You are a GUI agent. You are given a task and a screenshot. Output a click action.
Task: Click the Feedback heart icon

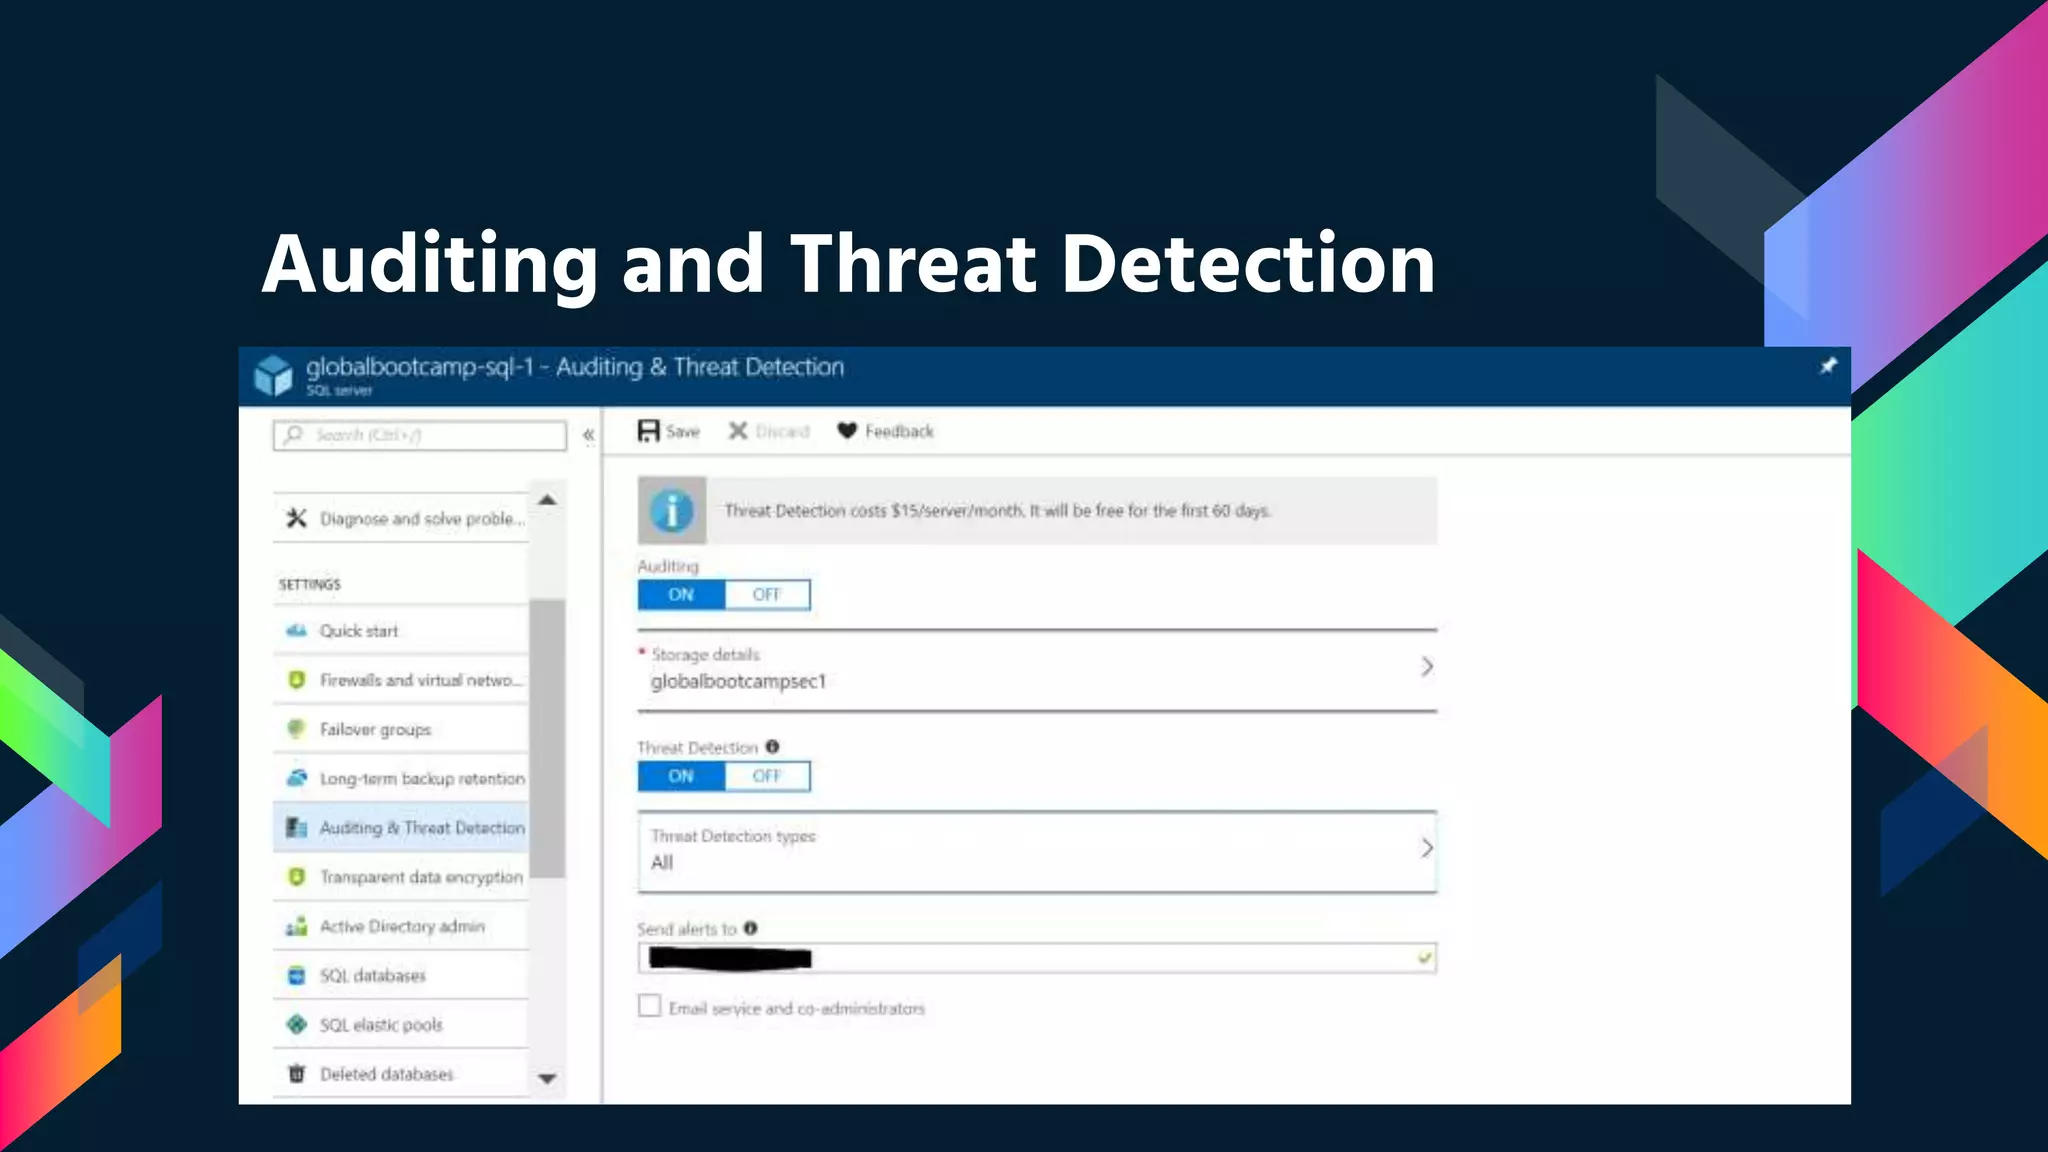tap(847, 431)
